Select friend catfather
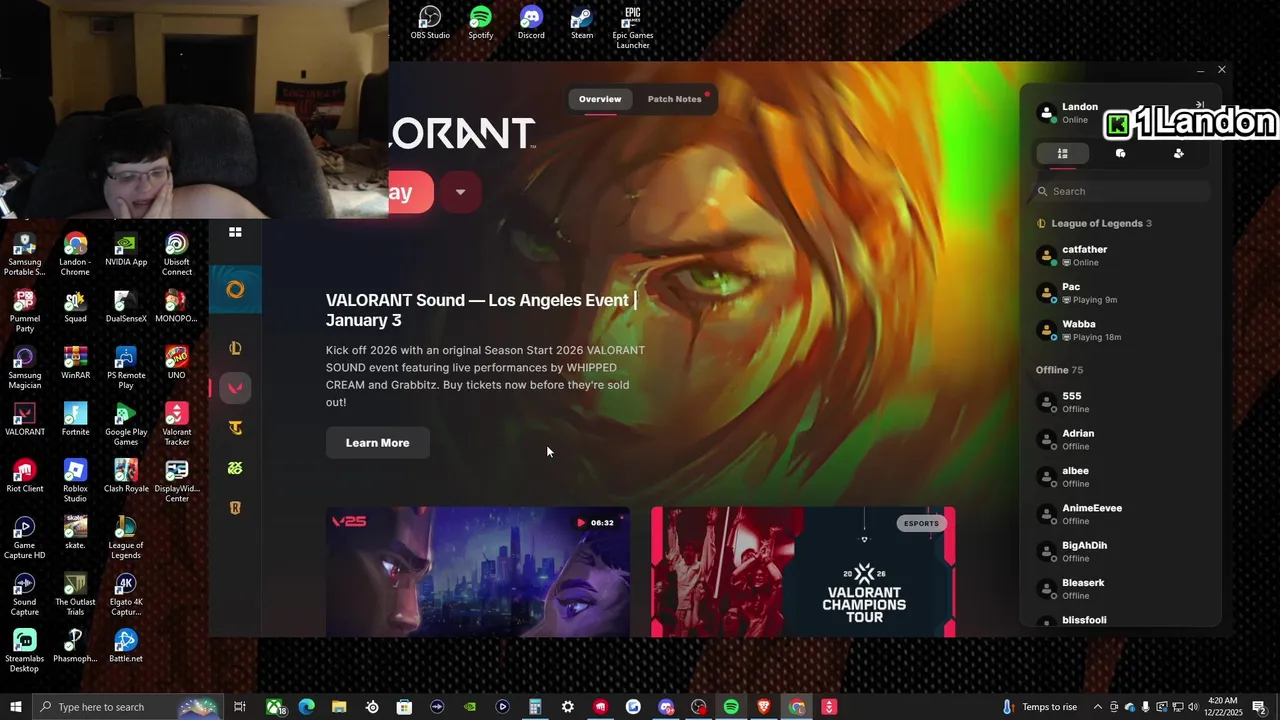This screenshot has width=1280, height=720. coord(1122,256)
